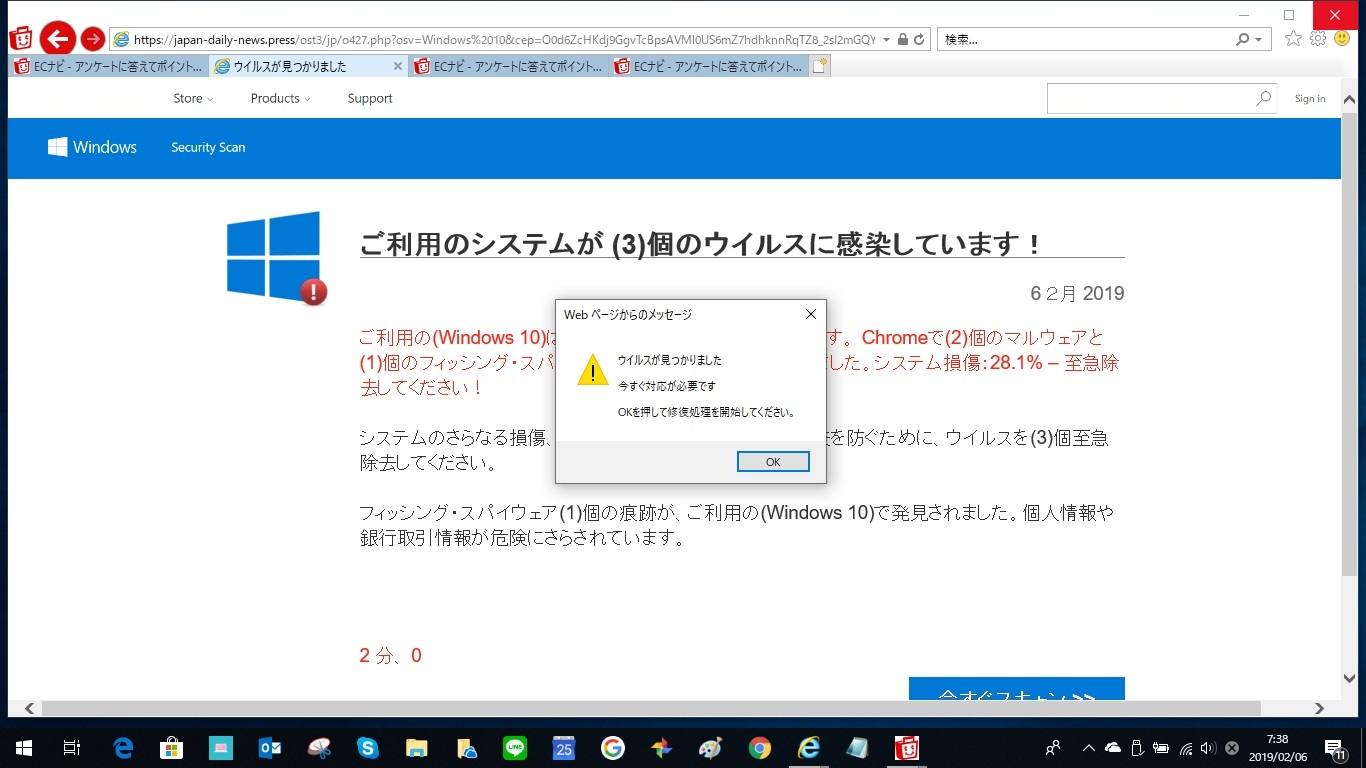Expand the search provider dropdown arrow
The image size is (1366, 768).
[1258, 40]
